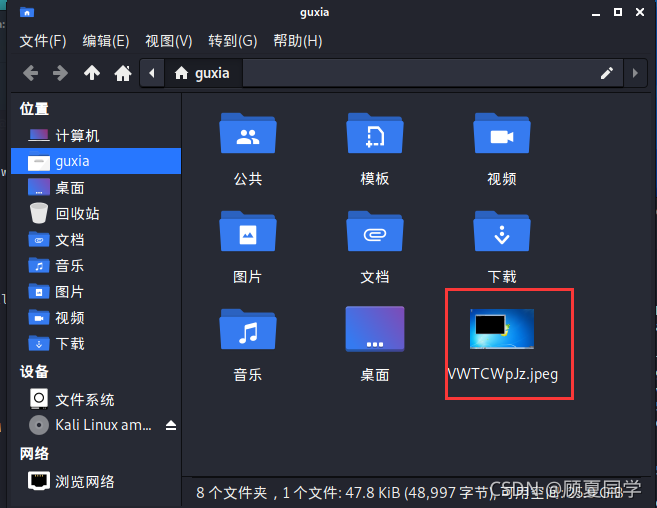
Task: Select 下载 in the sidebar
Action: (x=96, y=344)
